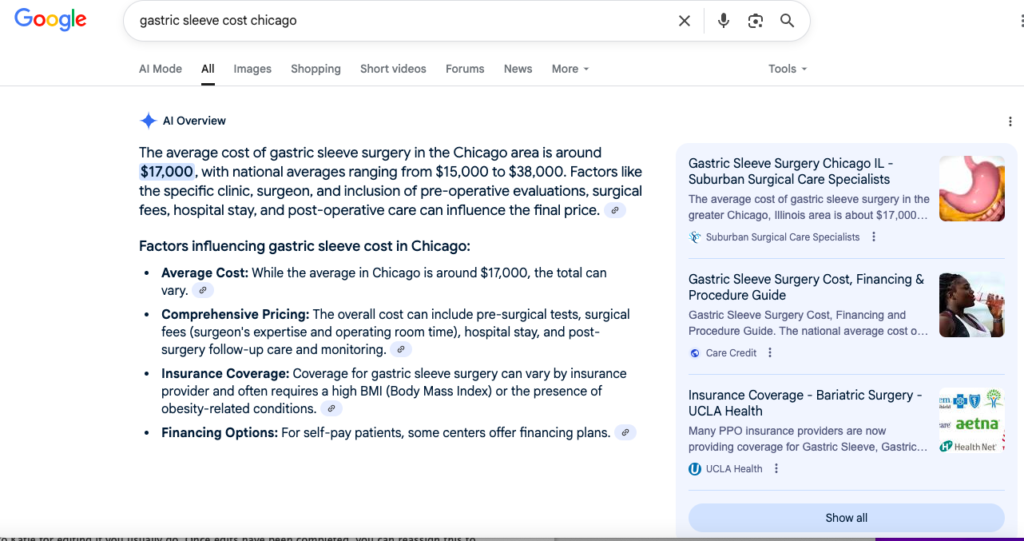Open Insurance Coverage Bariatric Surgery UCLA link
The image size is (1024, 541).
805,402
